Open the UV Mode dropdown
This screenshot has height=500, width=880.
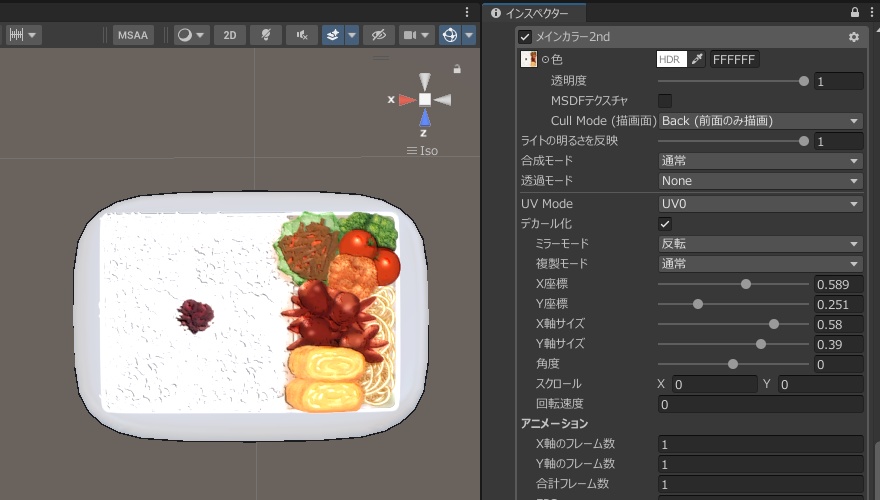(760, 204)
